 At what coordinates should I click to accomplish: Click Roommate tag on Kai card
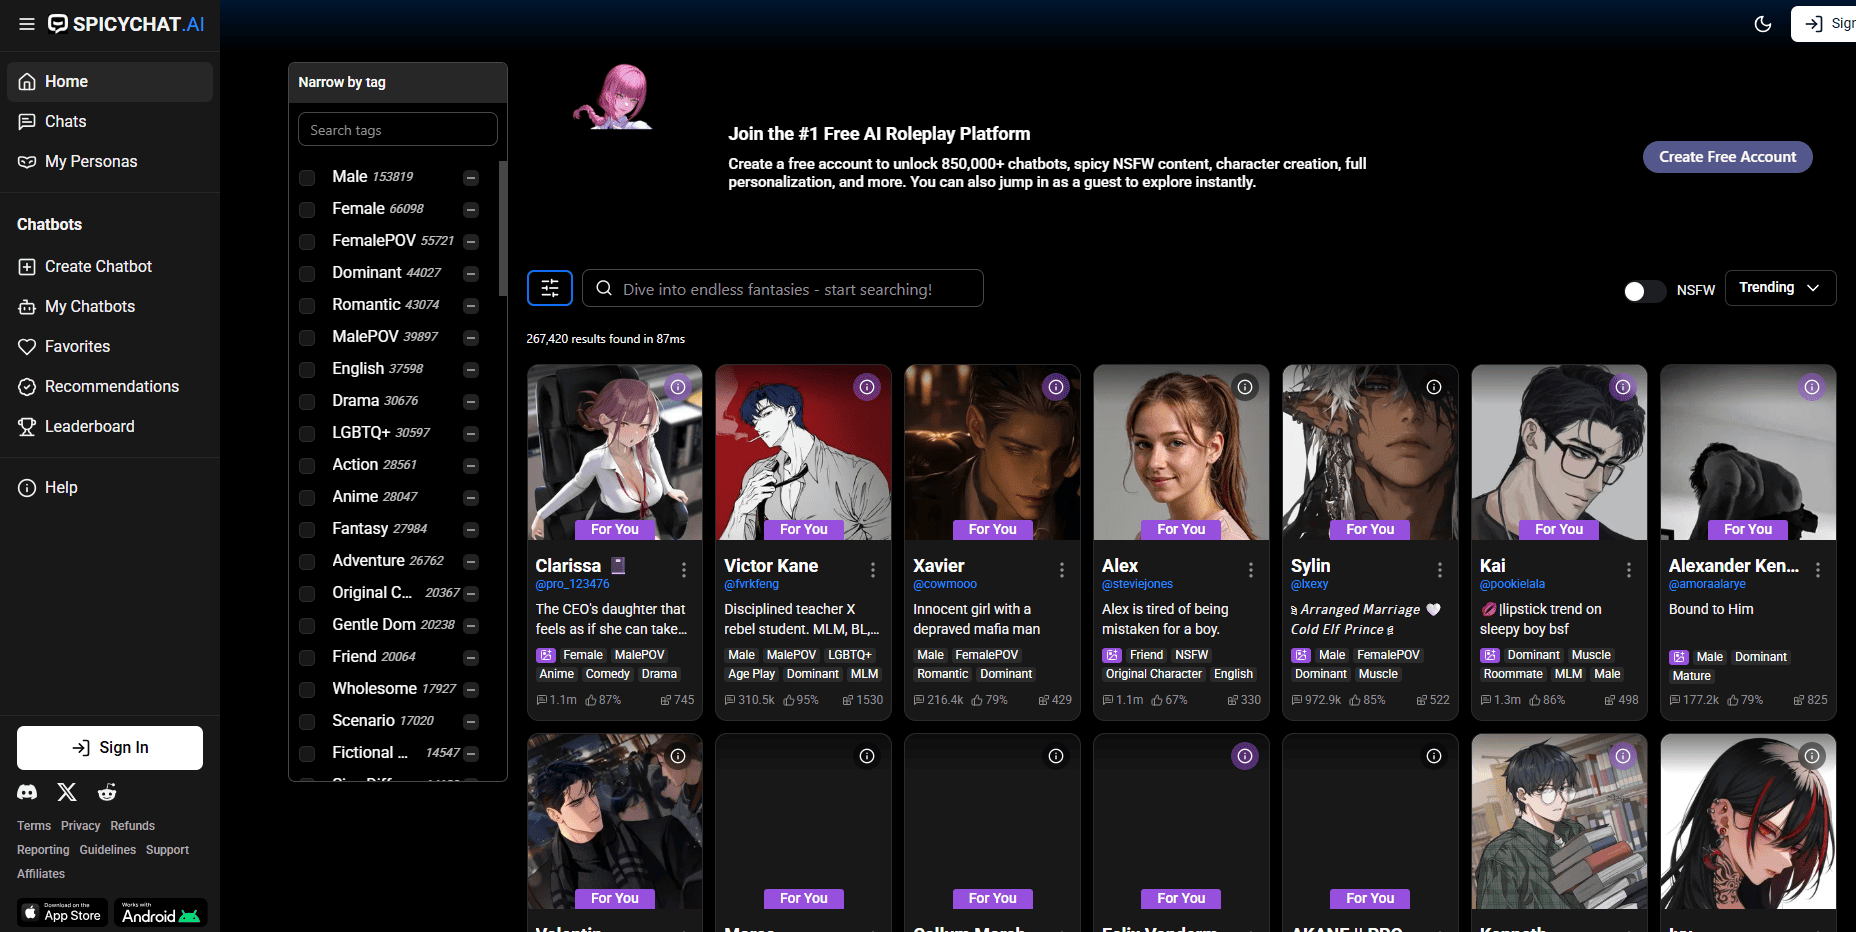click(1513, 674)
